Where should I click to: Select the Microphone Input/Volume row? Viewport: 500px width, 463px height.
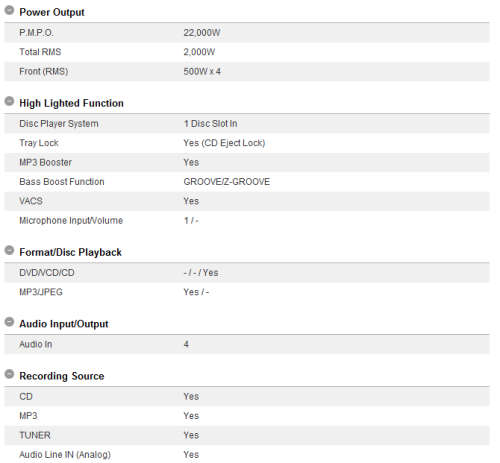[x=247, y=220]
